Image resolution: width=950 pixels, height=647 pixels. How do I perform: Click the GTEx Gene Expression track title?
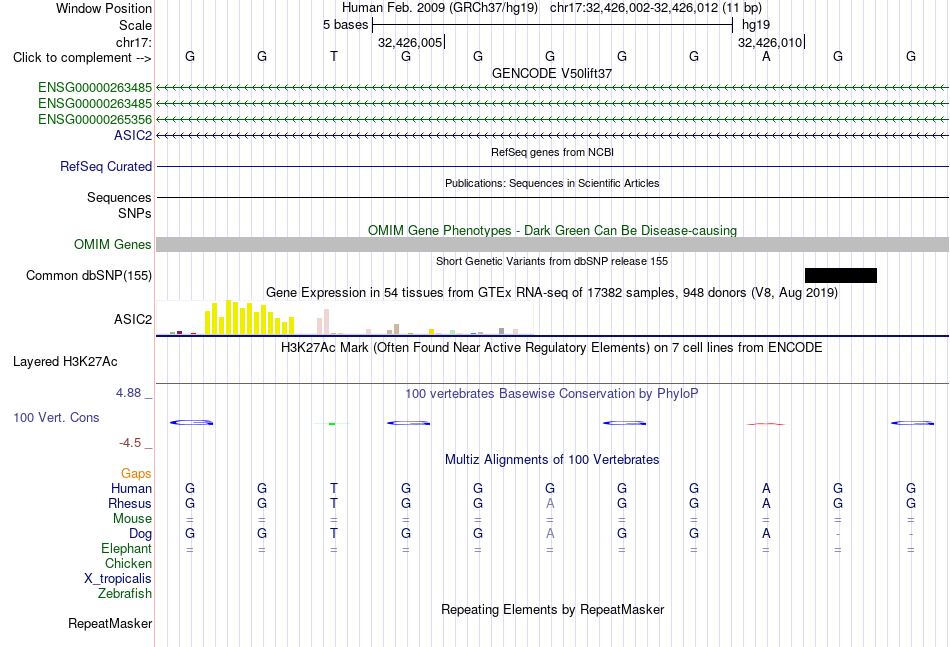[x=552, y=293]
